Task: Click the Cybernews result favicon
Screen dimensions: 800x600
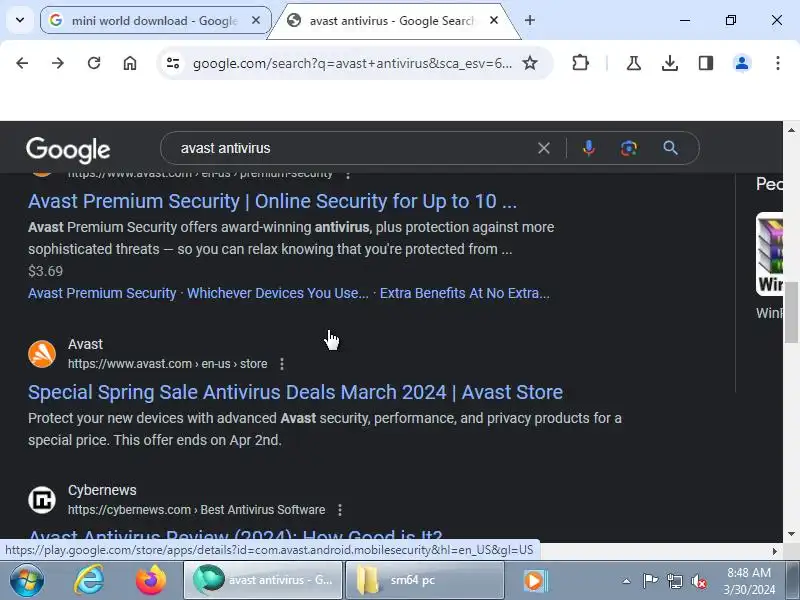Action: coord(42,499)
